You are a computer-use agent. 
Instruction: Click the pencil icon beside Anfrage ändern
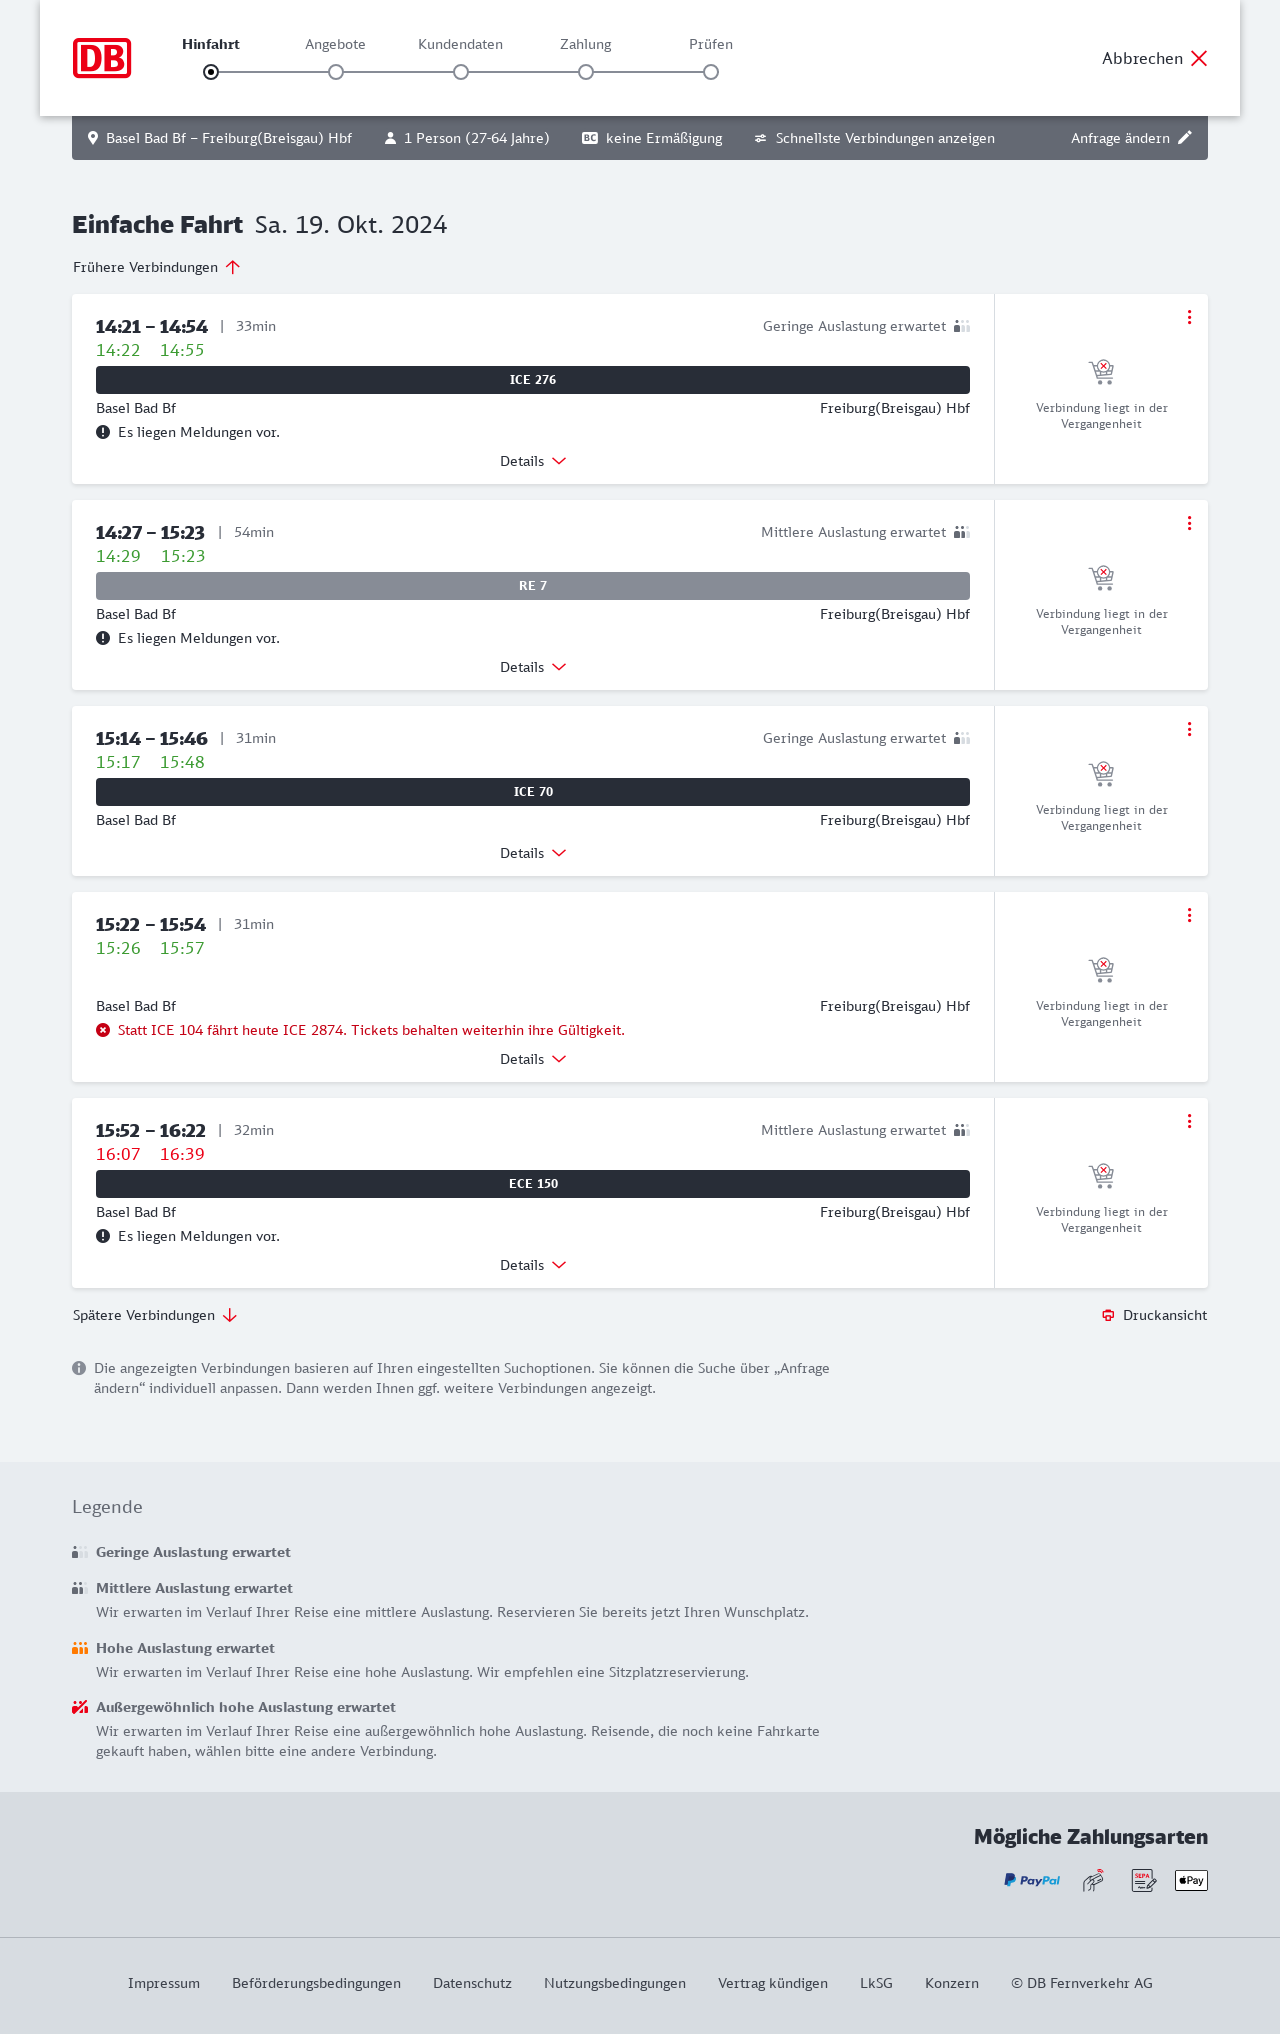pyautogui.click(x=1185, y=138)
